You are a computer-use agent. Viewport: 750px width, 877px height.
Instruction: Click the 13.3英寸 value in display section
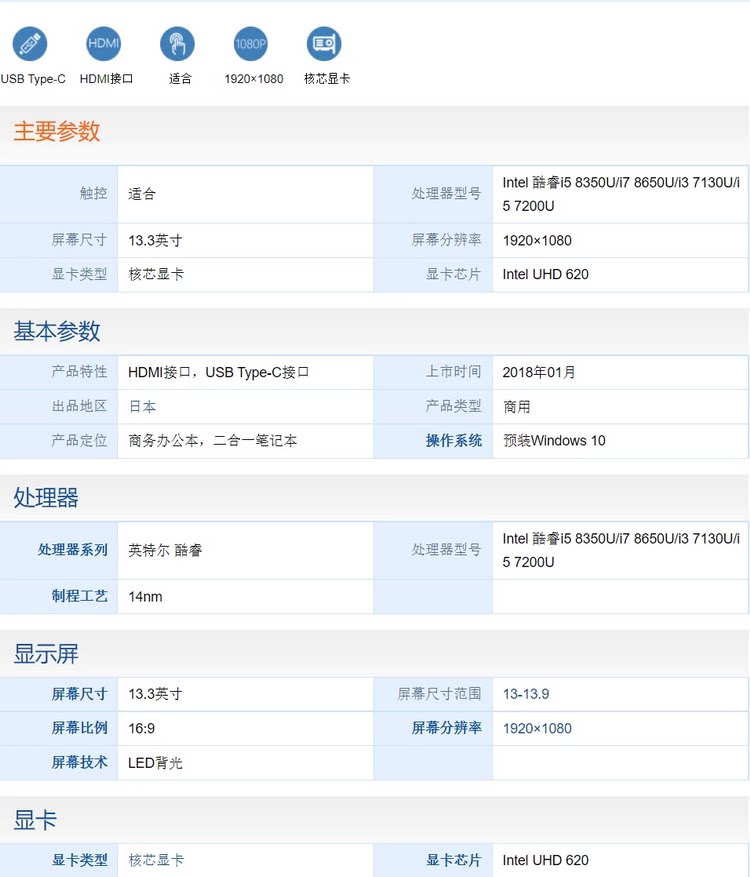[155, 694]
